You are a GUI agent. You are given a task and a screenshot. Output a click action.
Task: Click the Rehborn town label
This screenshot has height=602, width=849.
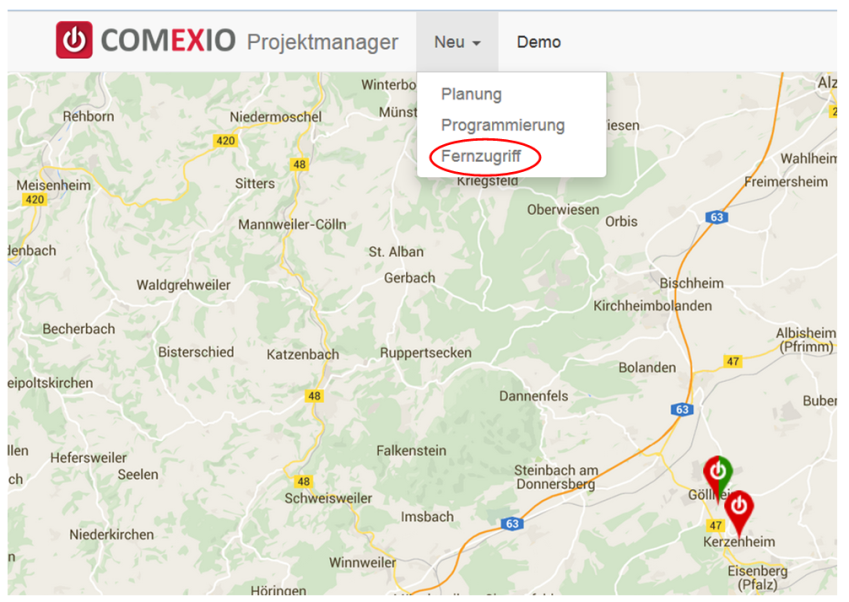pos(88,116)
